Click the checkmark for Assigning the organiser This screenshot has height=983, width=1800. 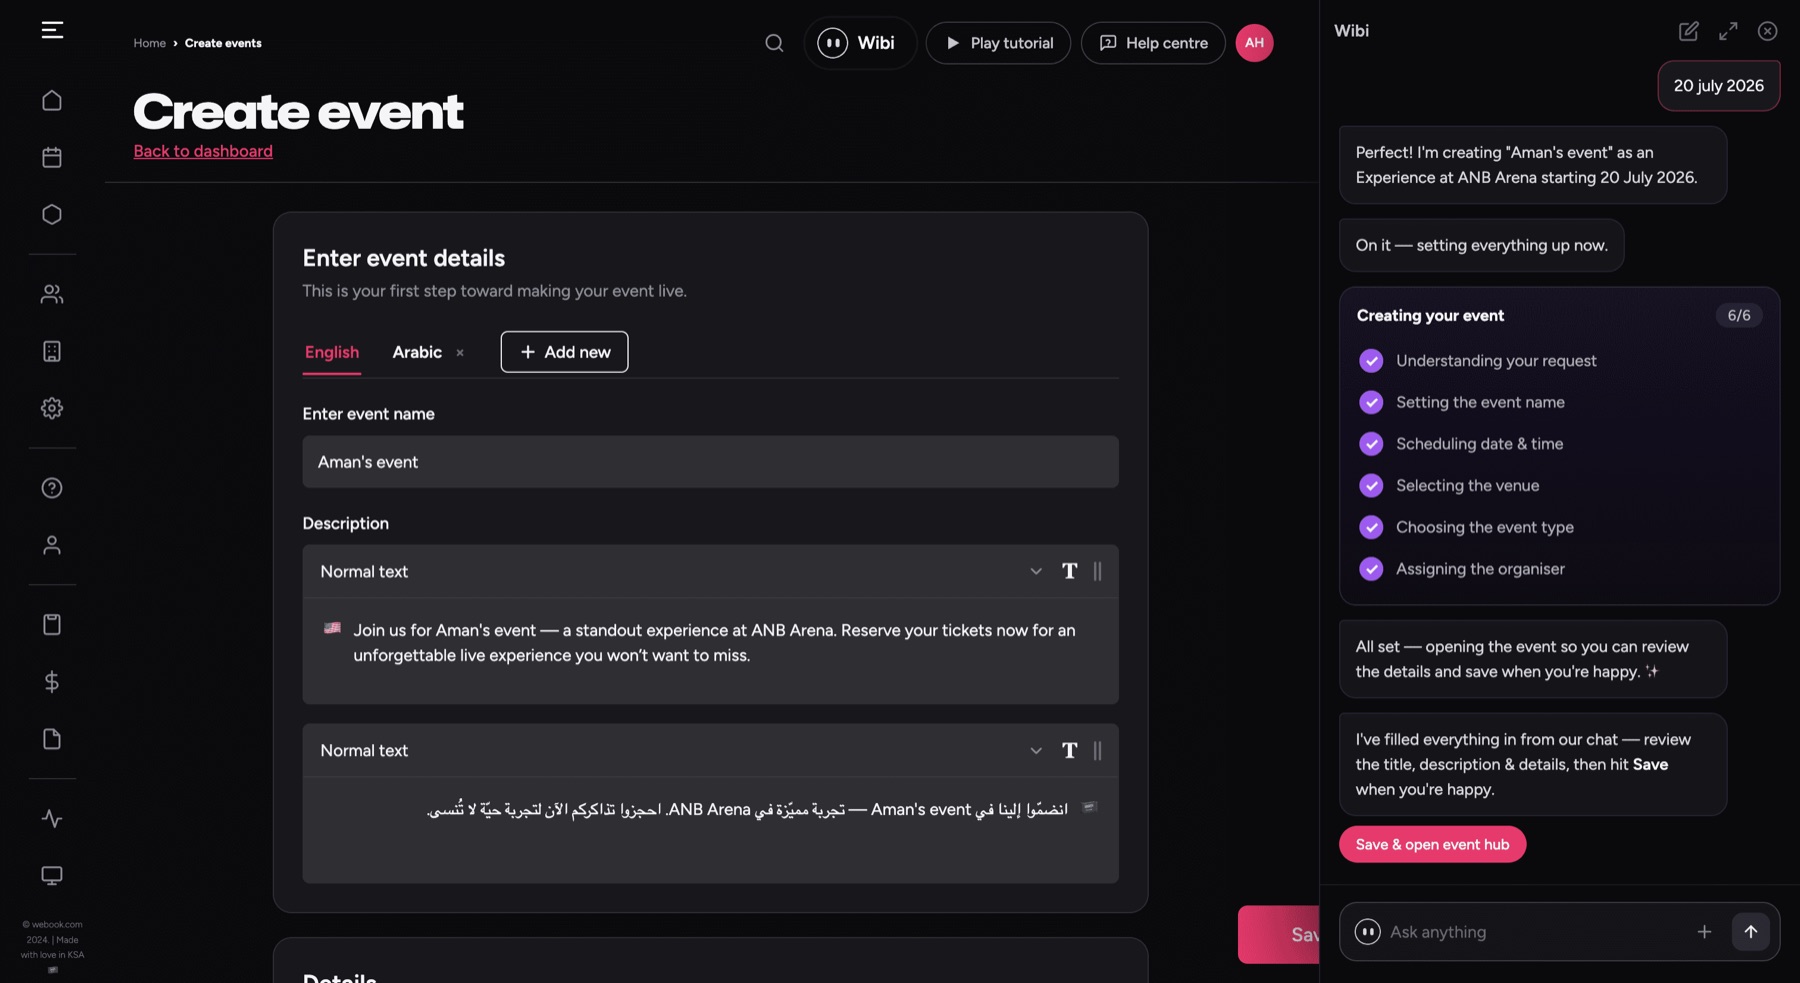click(x=1371, y=569)
